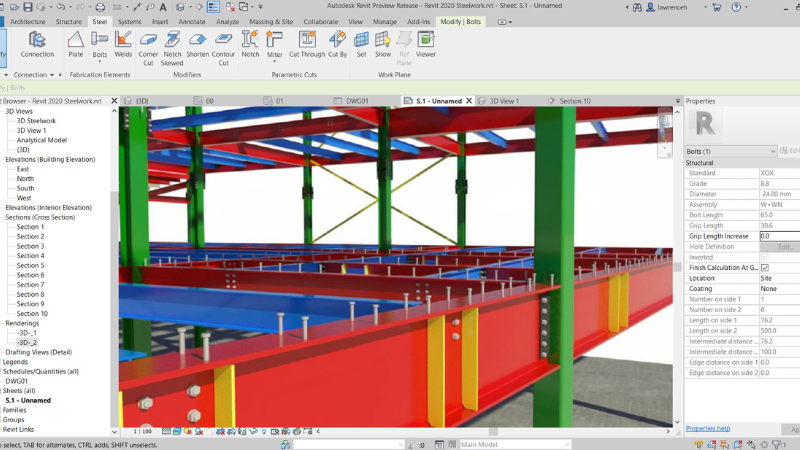Click the Edit button for Hole Definition
Image resolution: width=800 pixels, height=450 pixels.
[x=785, y=247]
